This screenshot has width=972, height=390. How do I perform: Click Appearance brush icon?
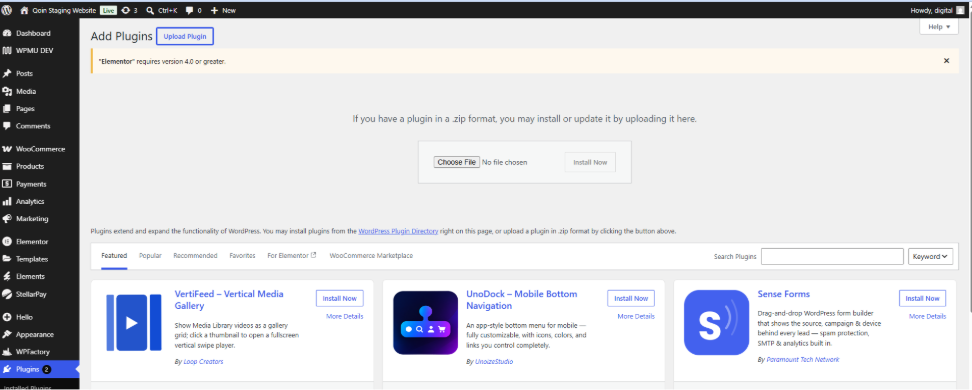click(7, 334)
